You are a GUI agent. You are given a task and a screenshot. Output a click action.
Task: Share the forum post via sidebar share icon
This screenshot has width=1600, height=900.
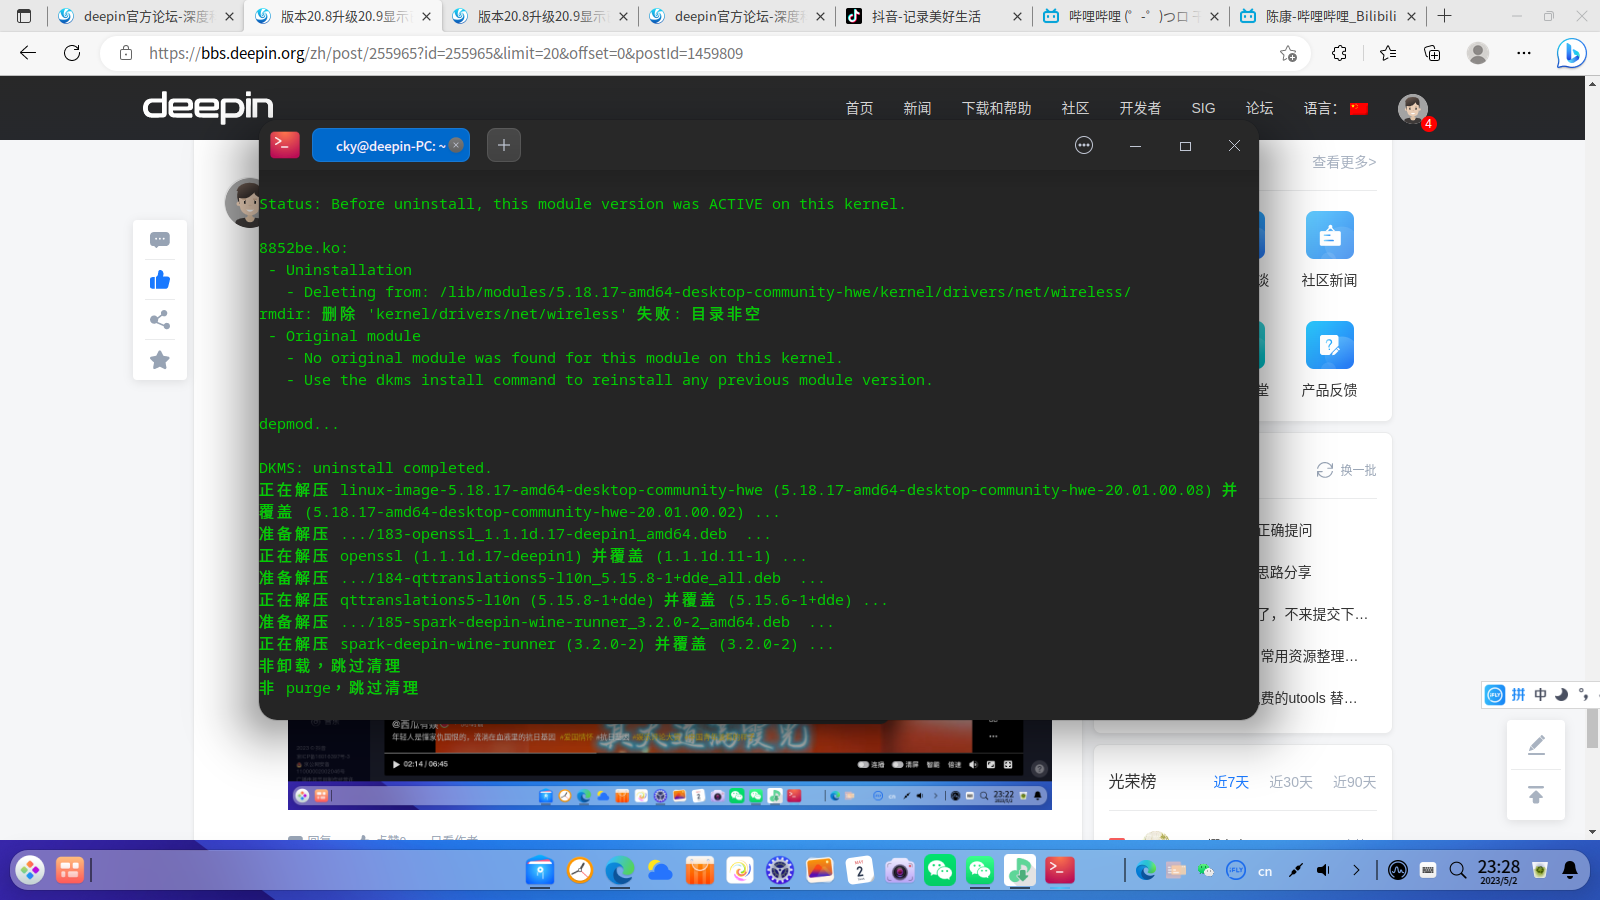(159, 320)
